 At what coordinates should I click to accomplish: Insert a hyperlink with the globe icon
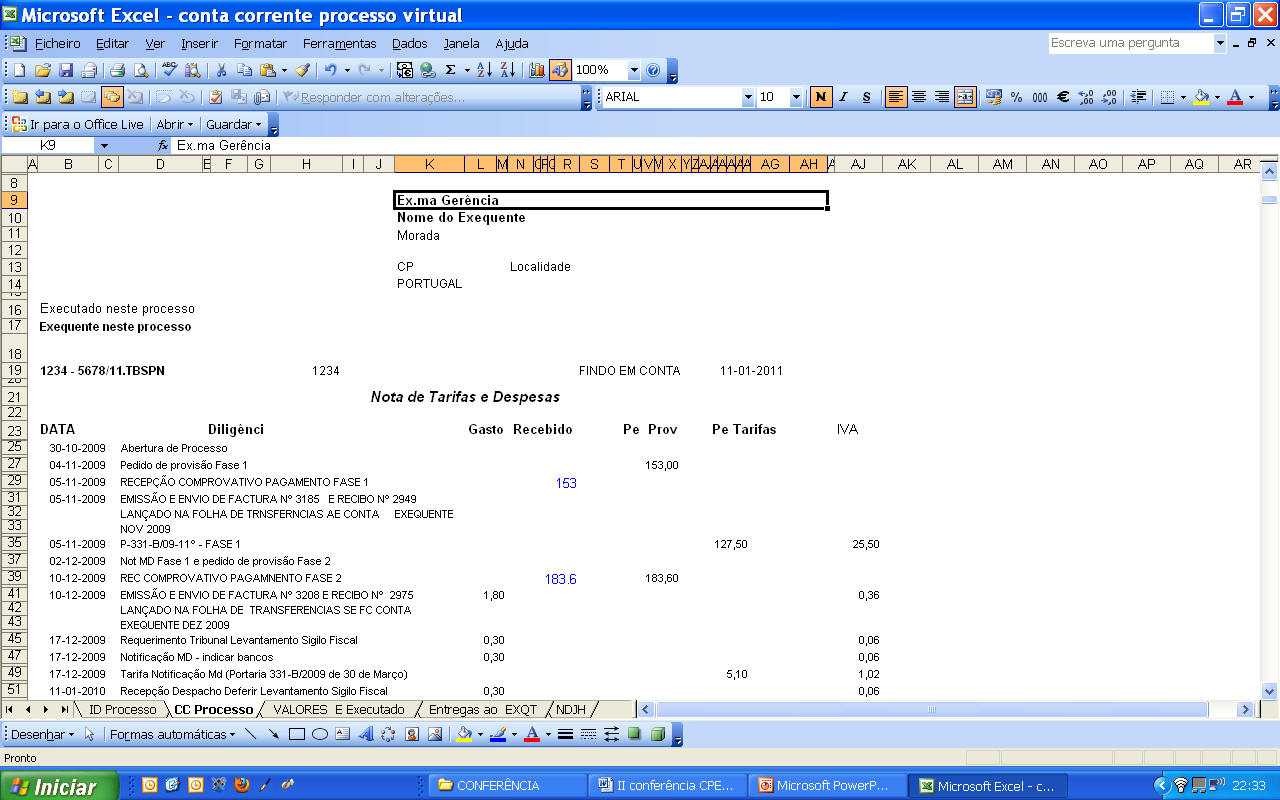point(428,70)
